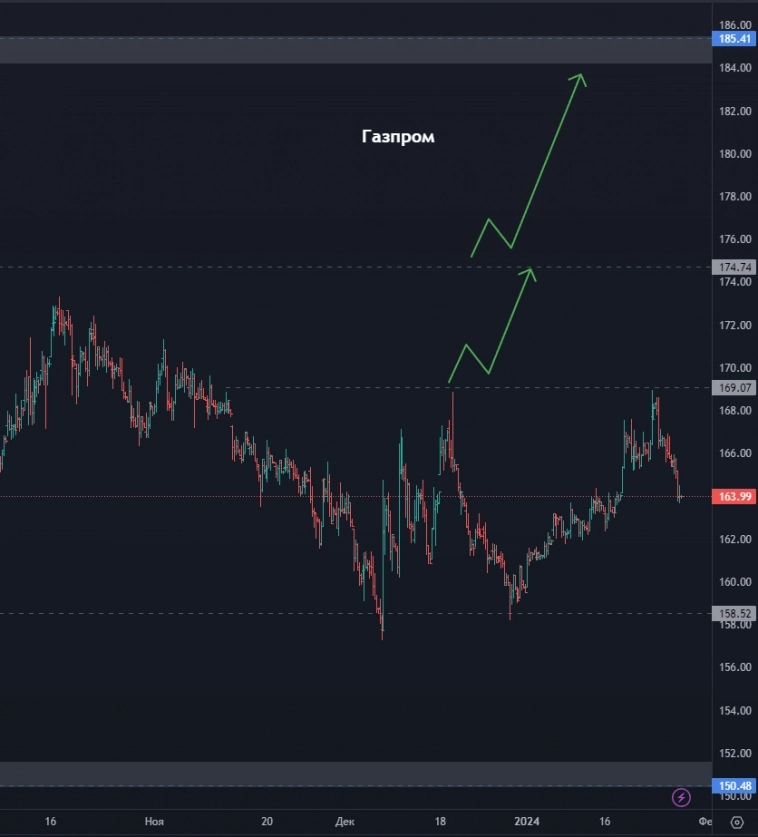Image resolution: width=758 pixels, height=837 pixels.
Task: Open chart settings hexagon gear icon
Action: (736, 822)
